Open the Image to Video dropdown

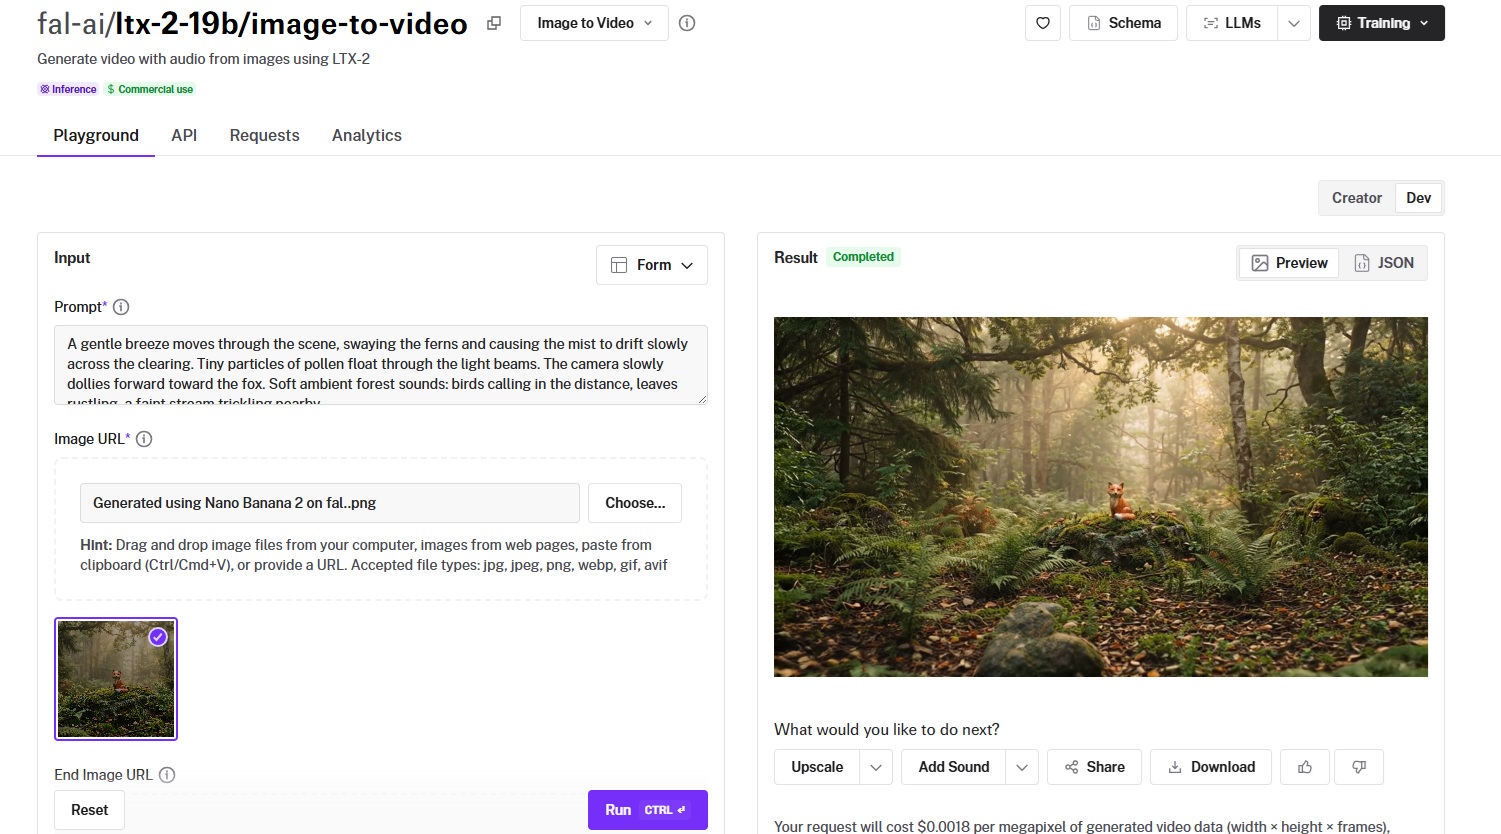pos(594,23)
